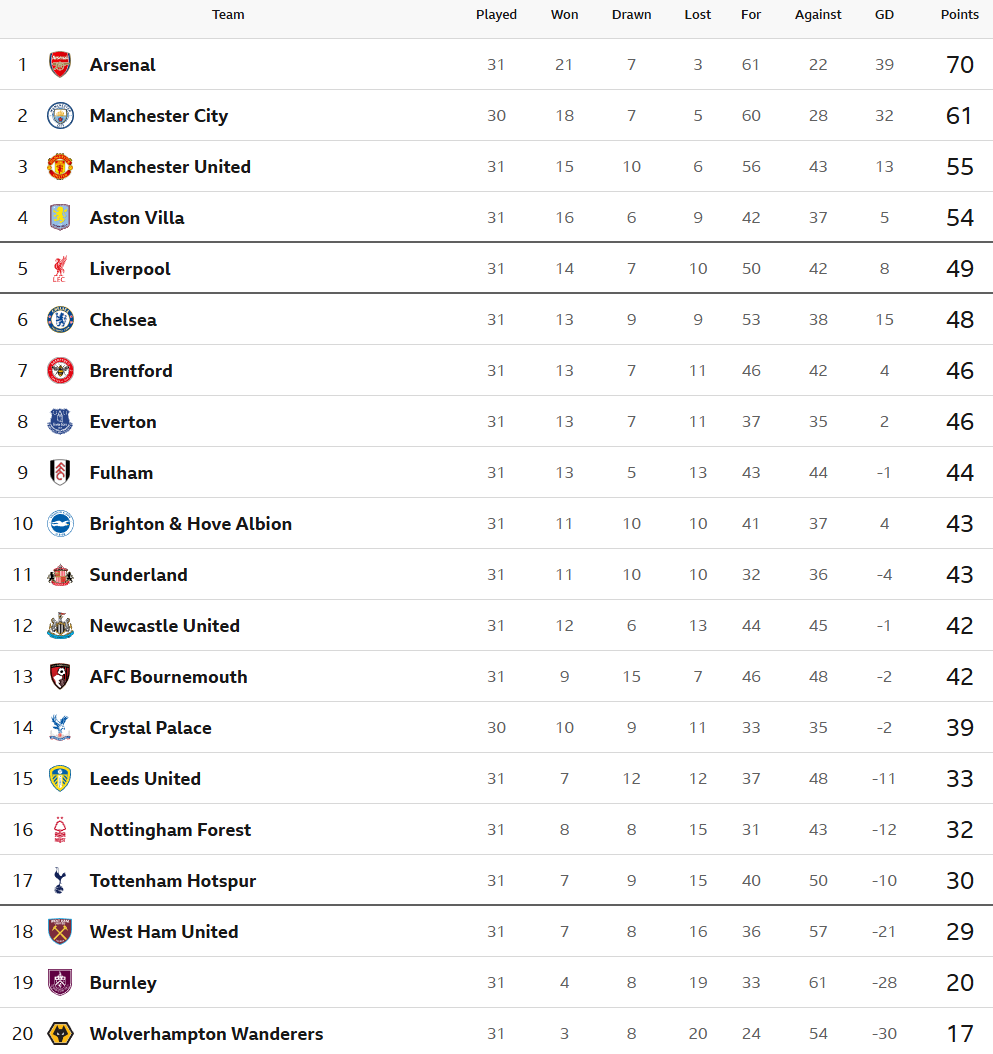Click the Team column header

[228, 15]
